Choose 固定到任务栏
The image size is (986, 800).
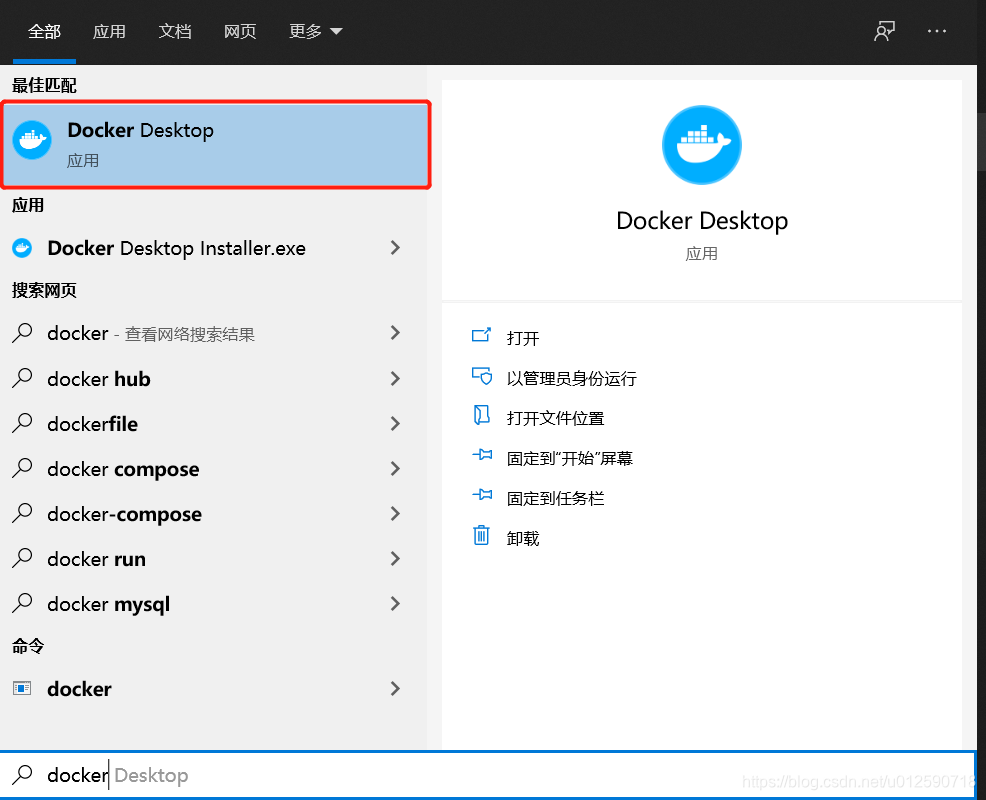tap(555, 499)
